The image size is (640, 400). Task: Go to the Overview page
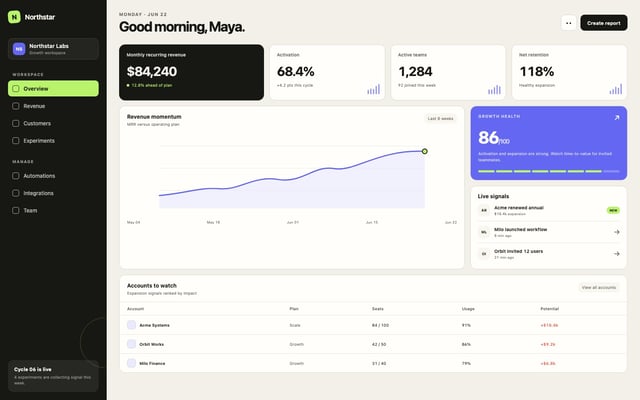click(x=53, y=89)
